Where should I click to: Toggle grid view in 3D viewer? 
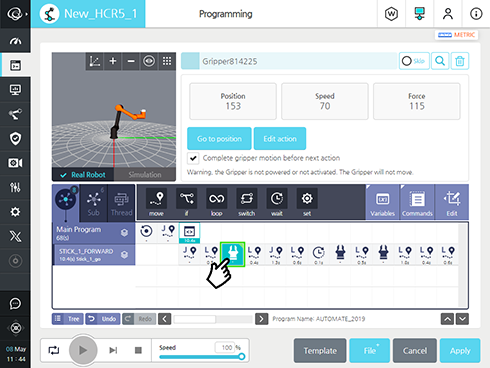coord(167,61)
